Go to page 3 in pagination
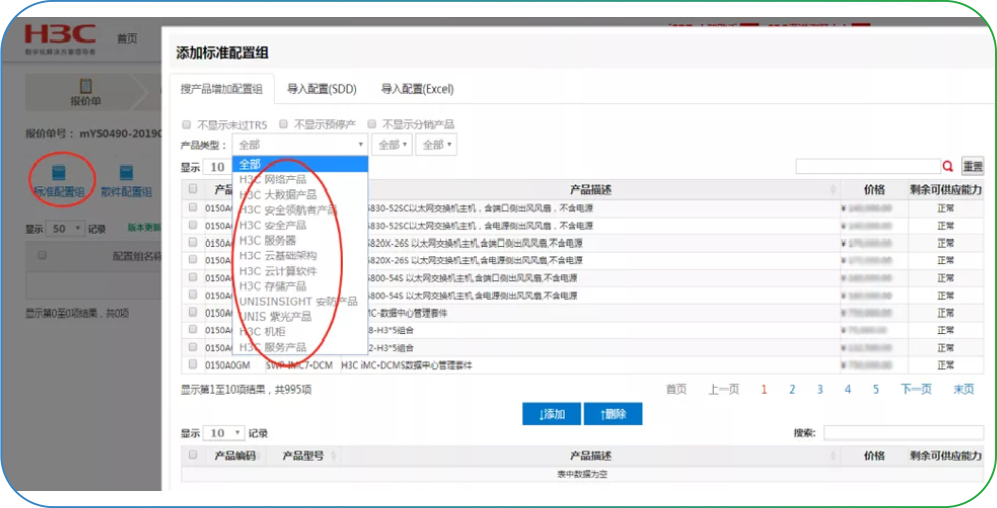997x508 pixels. 820,390
